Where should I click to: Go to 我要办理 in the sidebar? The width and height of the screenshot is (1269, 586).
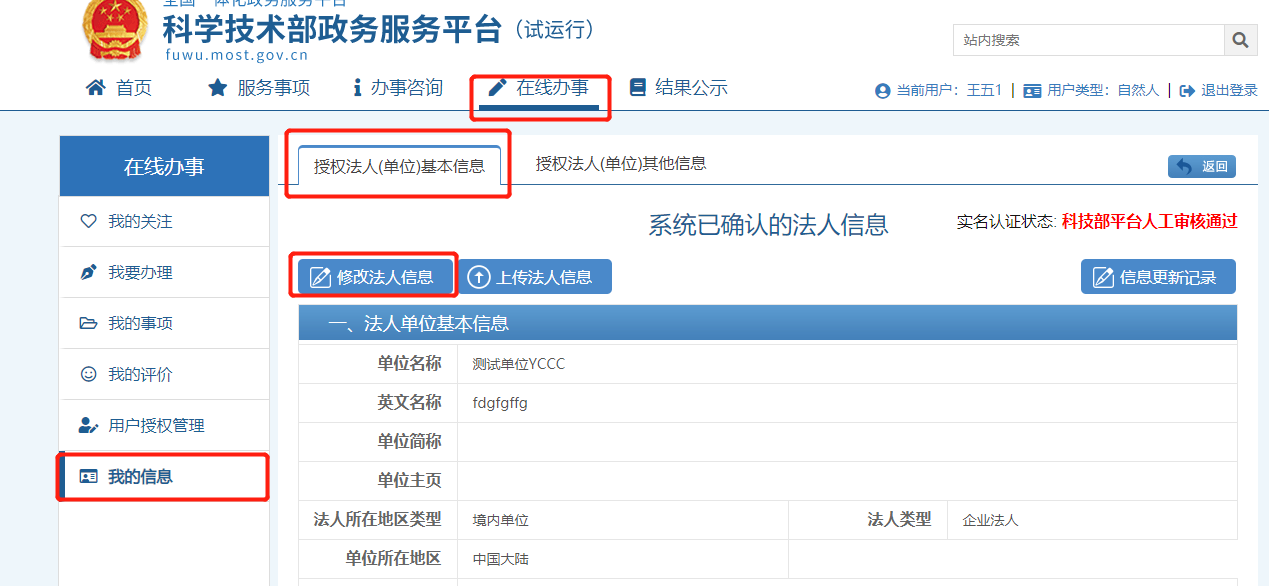[x=140, y=272]
